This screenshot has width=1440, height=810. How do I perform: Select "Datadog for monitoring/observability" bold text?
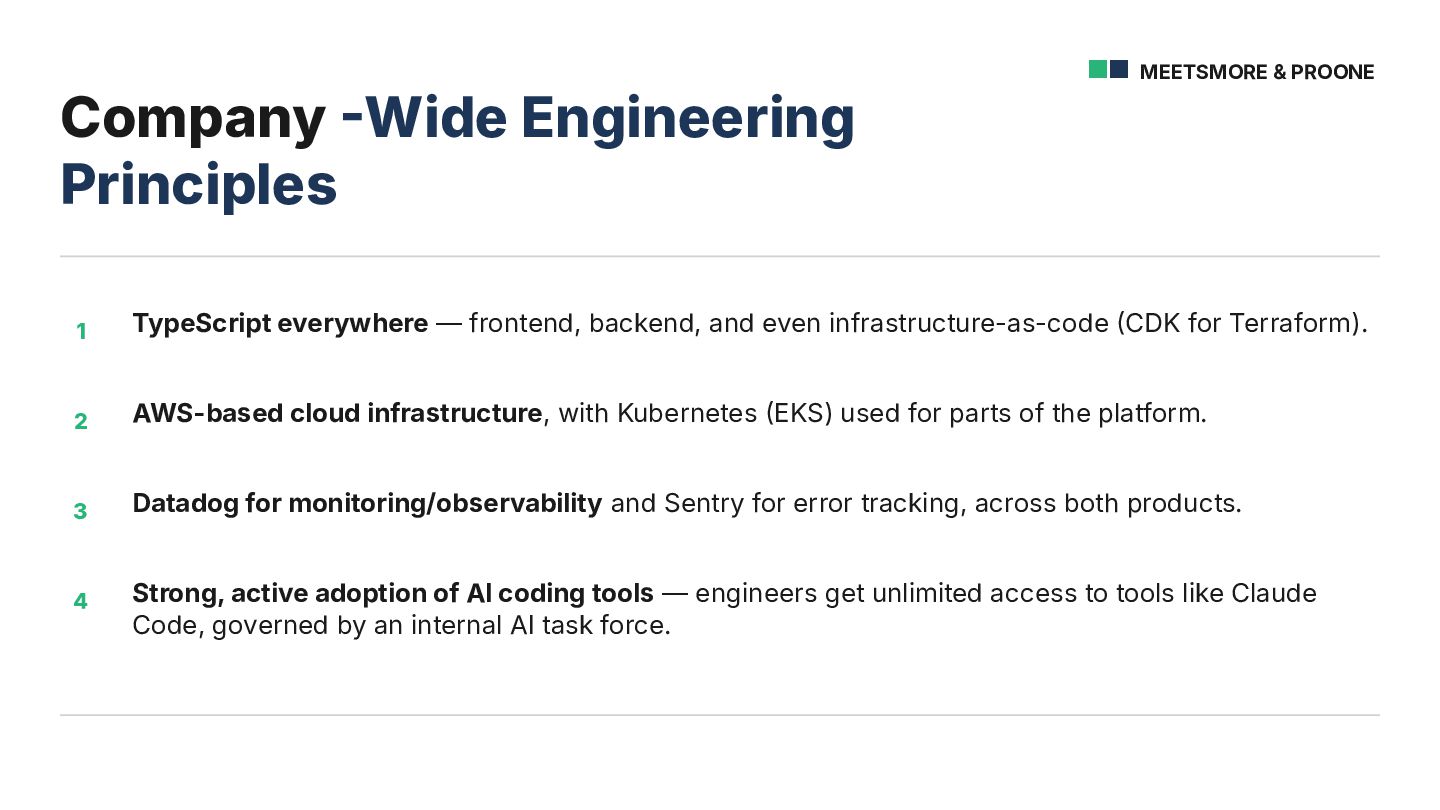coord(367,503)
